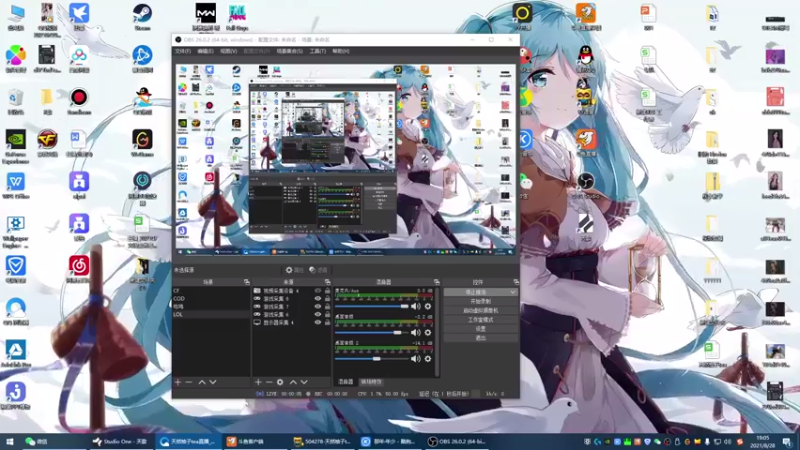The image size is (800, 450).
Task: Open the Windows Start button
Action: [9, 441]
